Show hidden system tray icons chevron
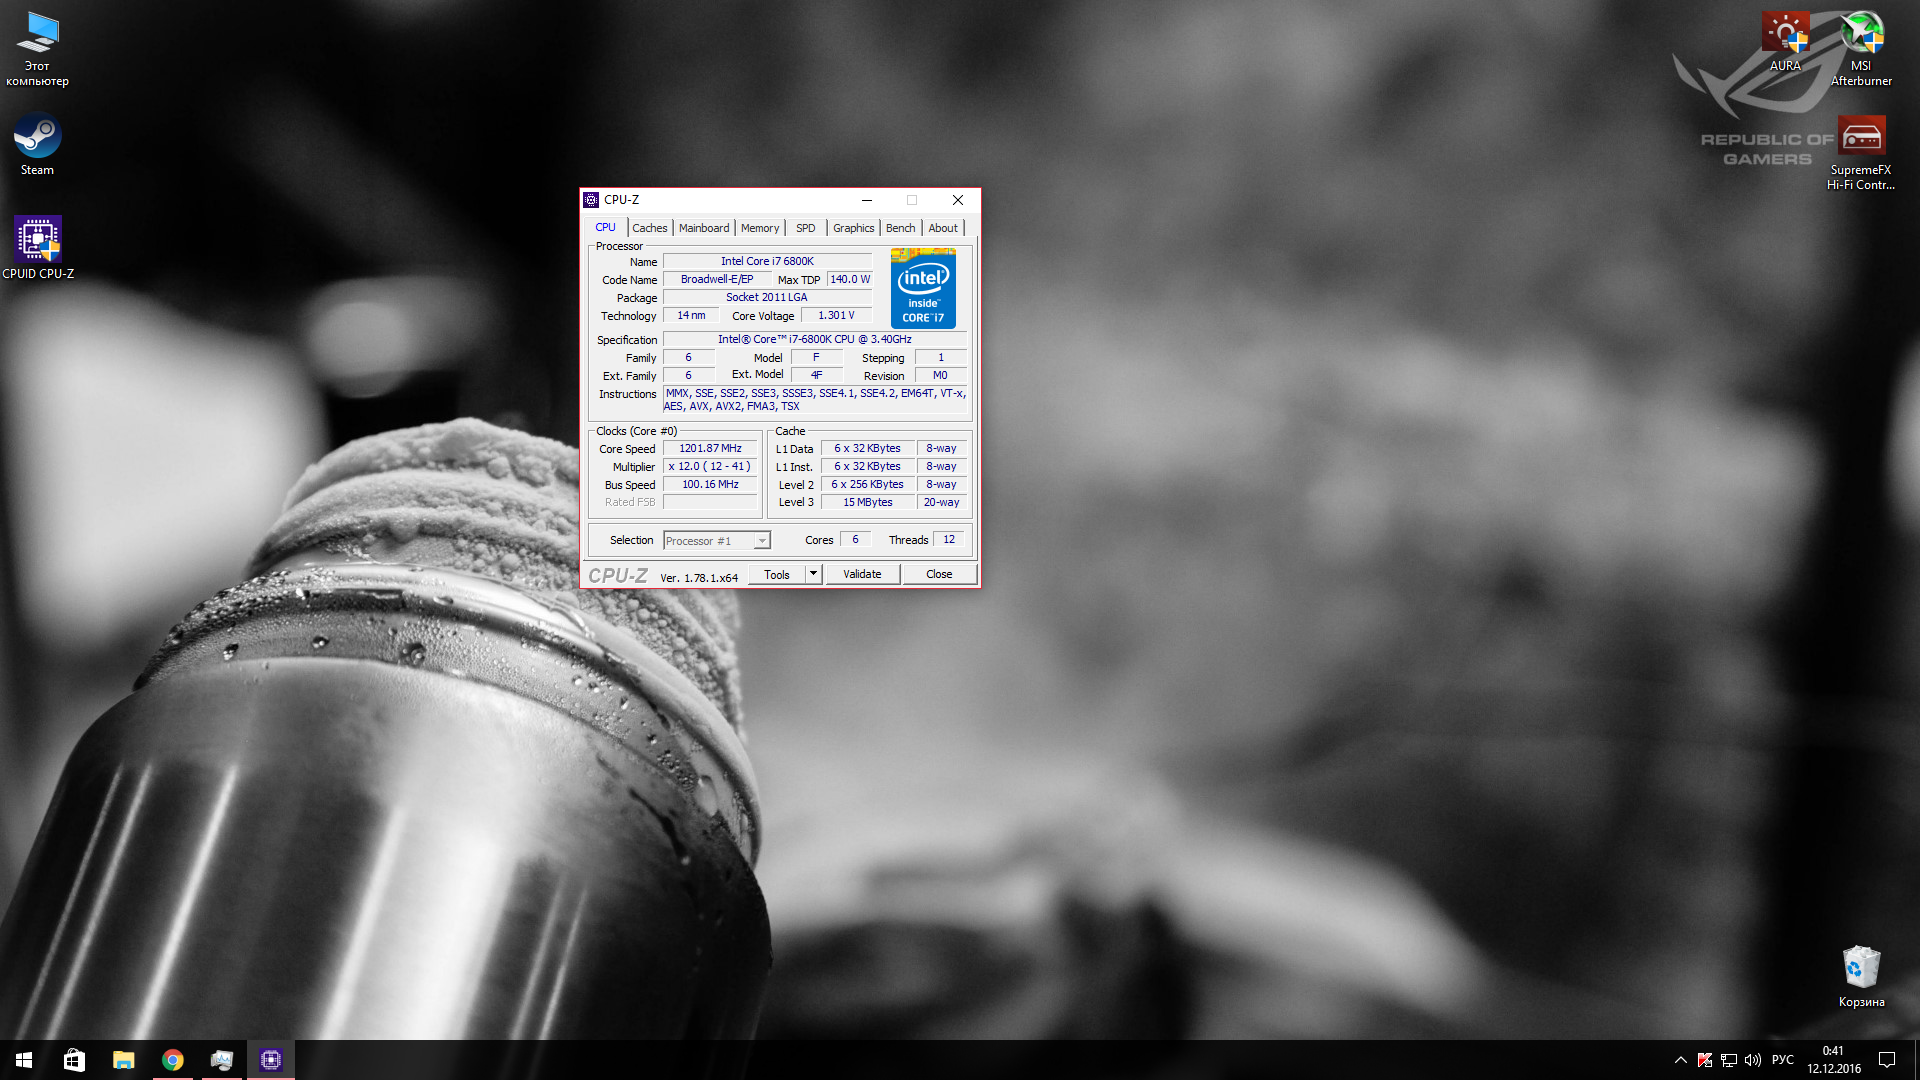 pos(1680,1060)
